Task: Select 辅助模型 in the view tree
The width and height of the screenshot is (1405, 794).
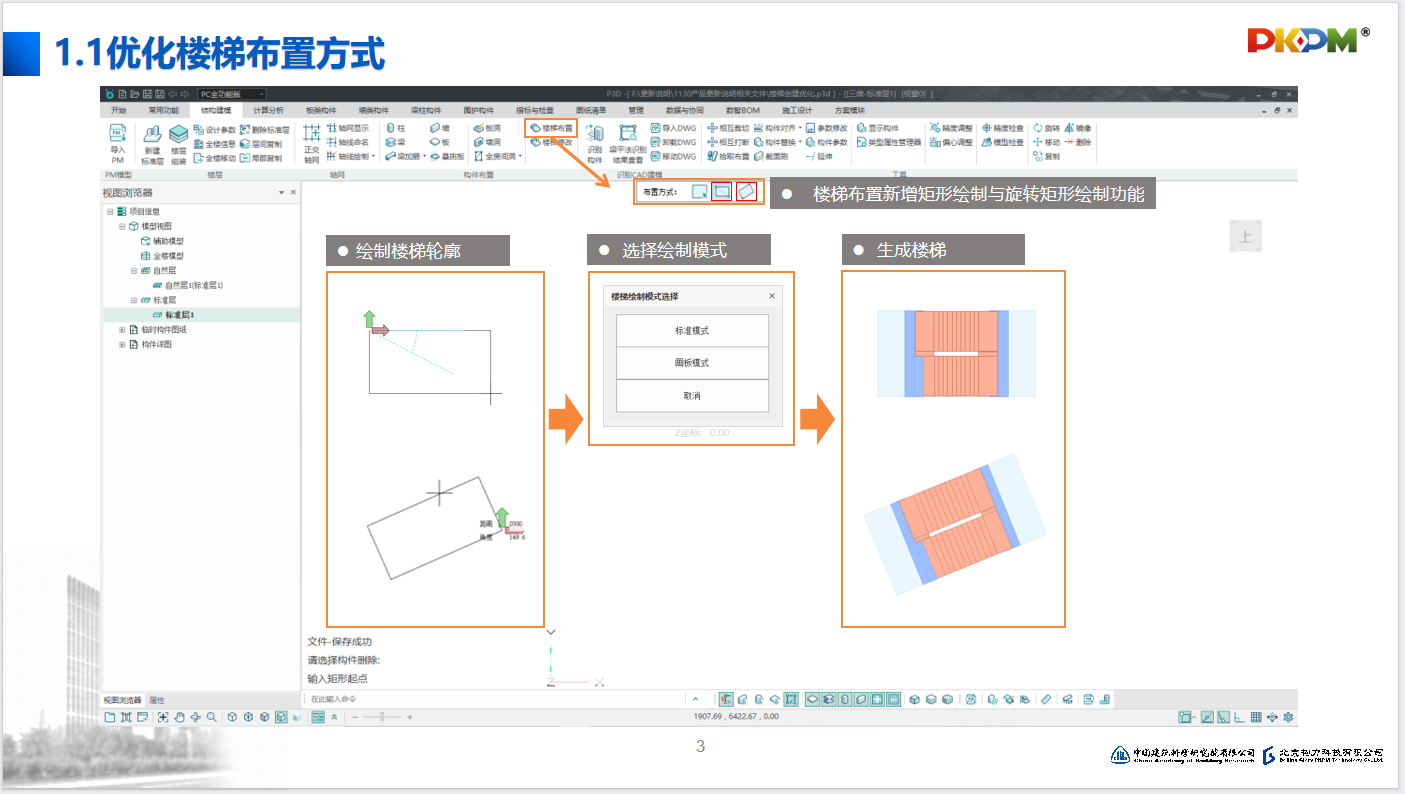Action: pos(162,241)
